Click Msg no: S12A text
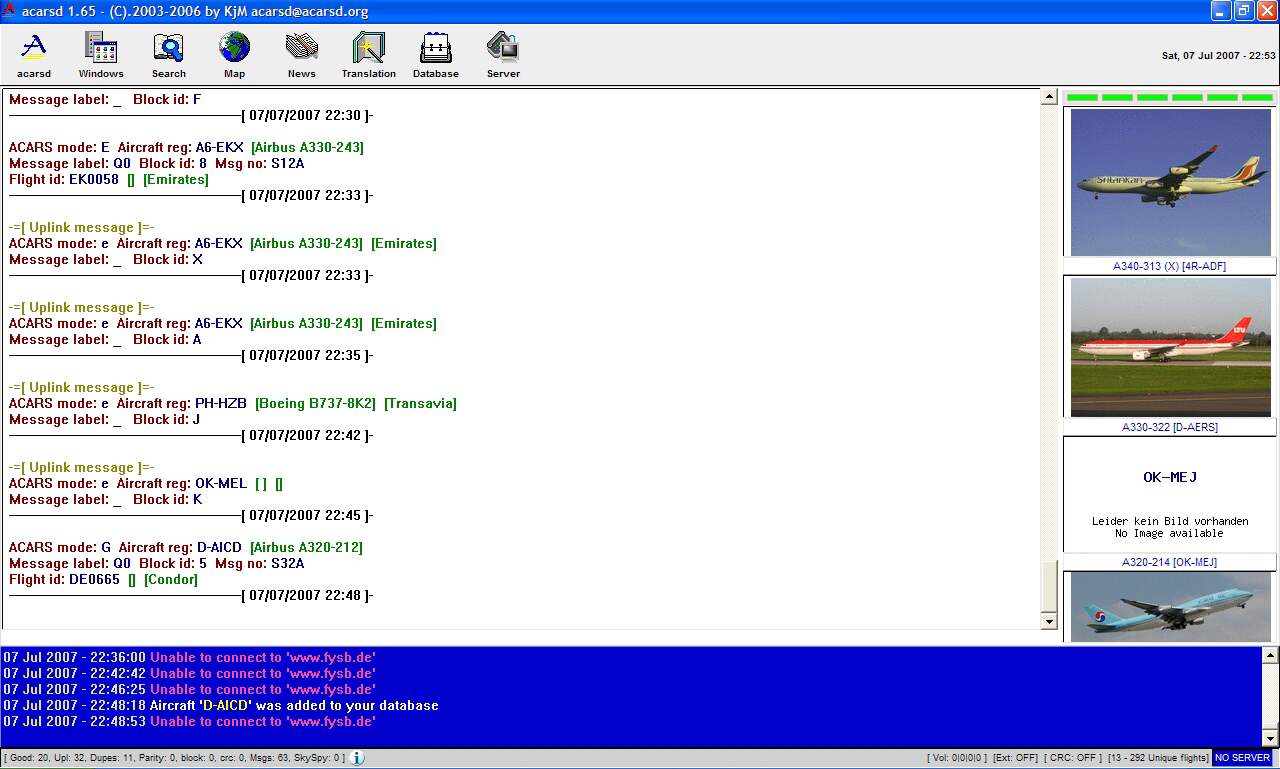 tap(260, 163)
